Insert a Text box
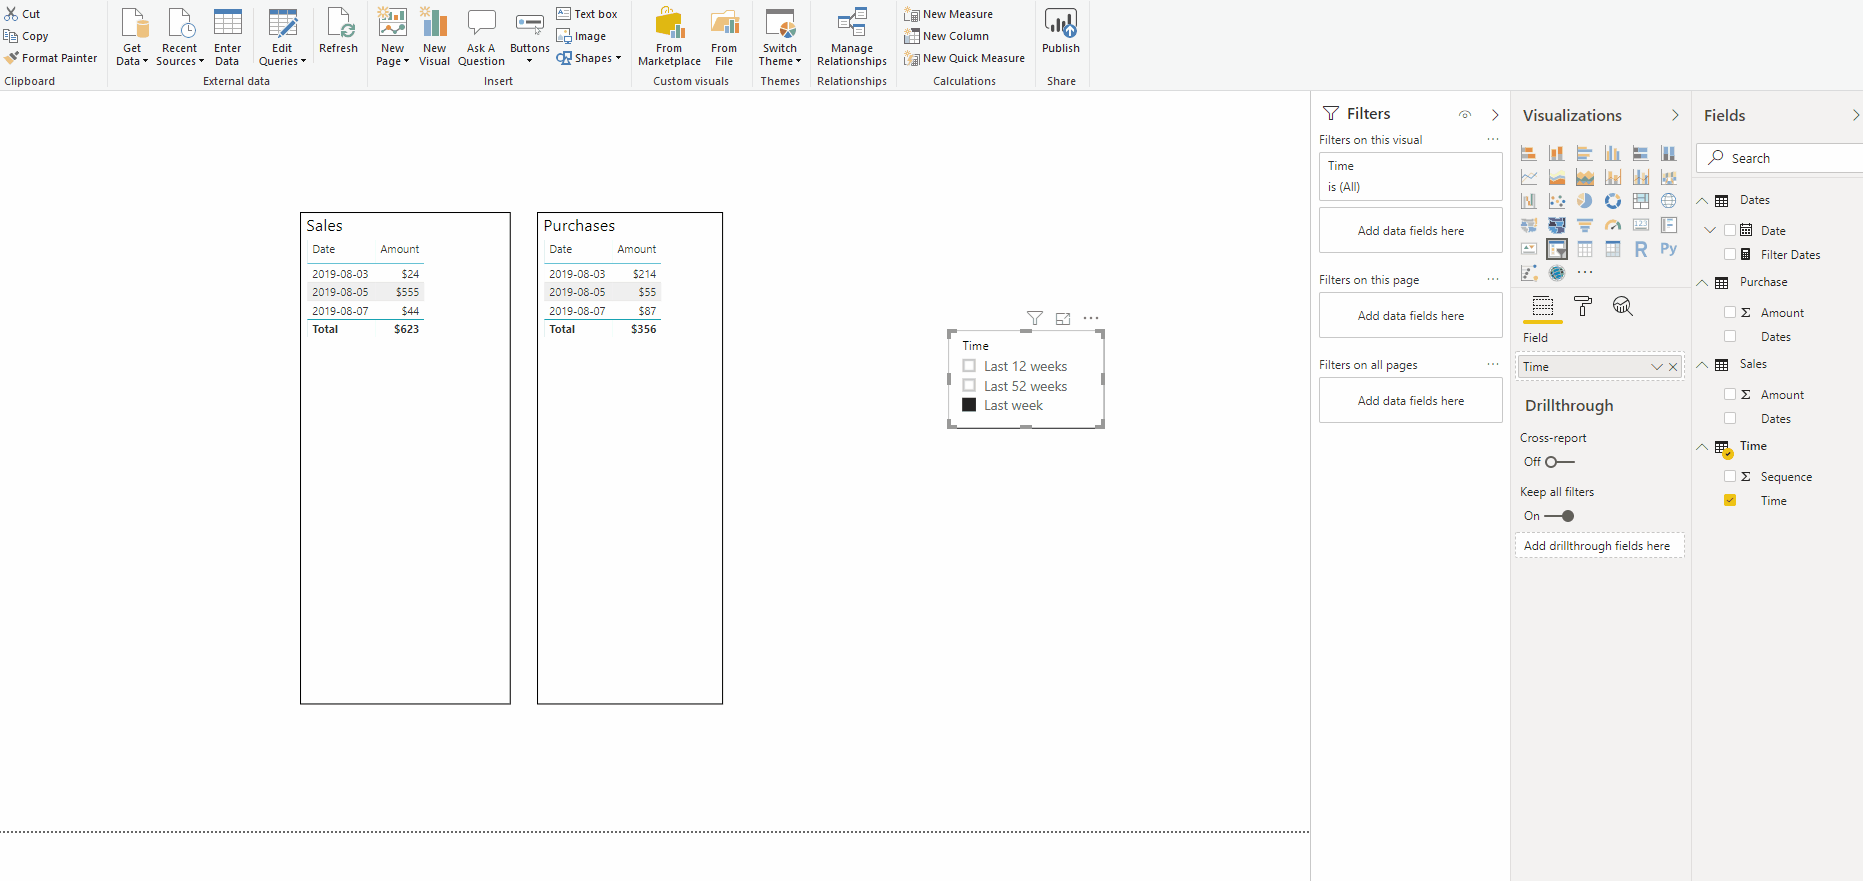 [587, 14]
